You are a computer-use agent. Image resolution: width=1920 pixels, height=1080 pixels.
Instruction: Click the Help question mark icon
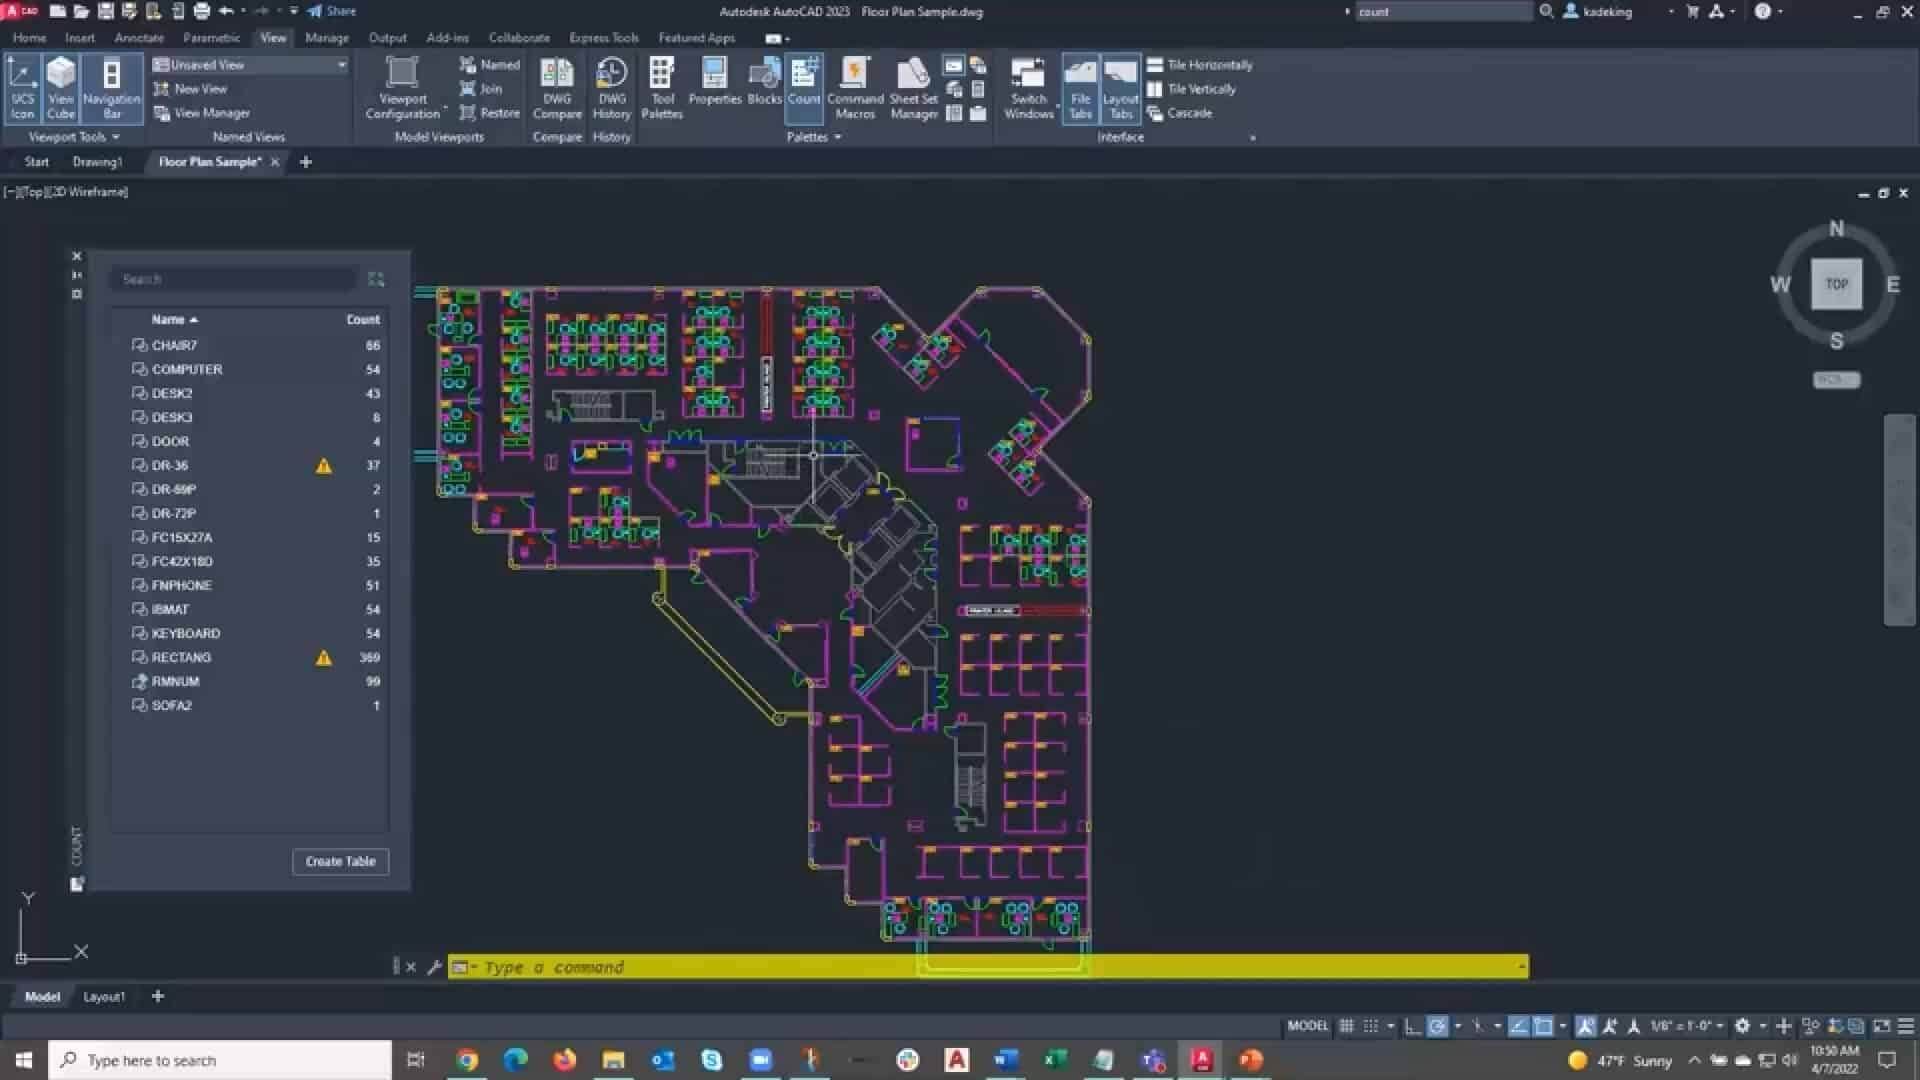(1762, 11)
